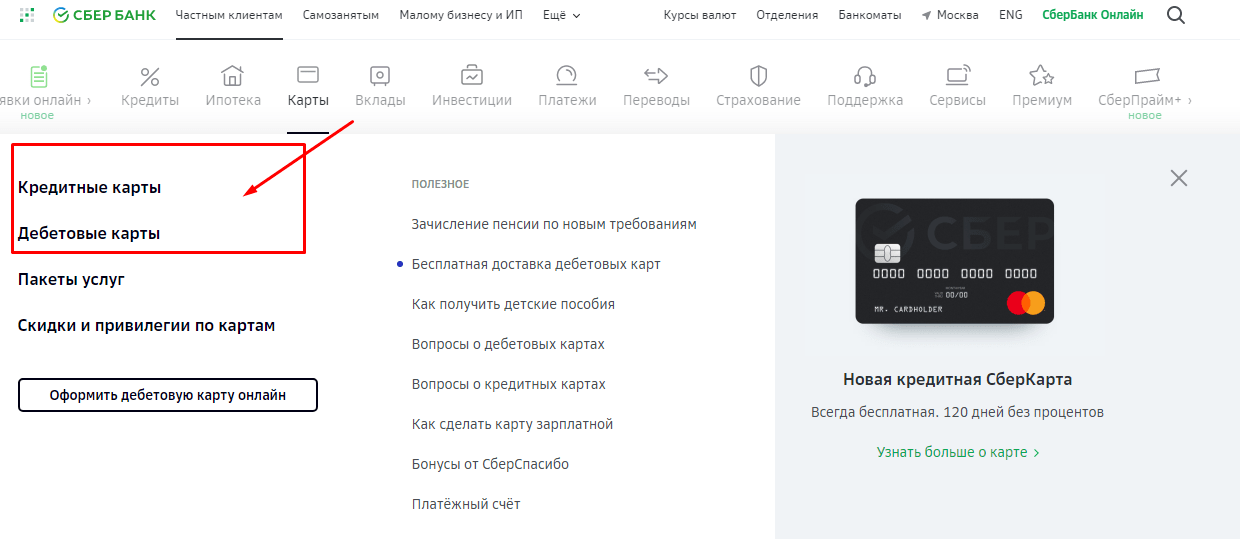The width and height of the screenshot is (1240, 539).
Task: Click the Премиум star icon
Action: 1042,75
